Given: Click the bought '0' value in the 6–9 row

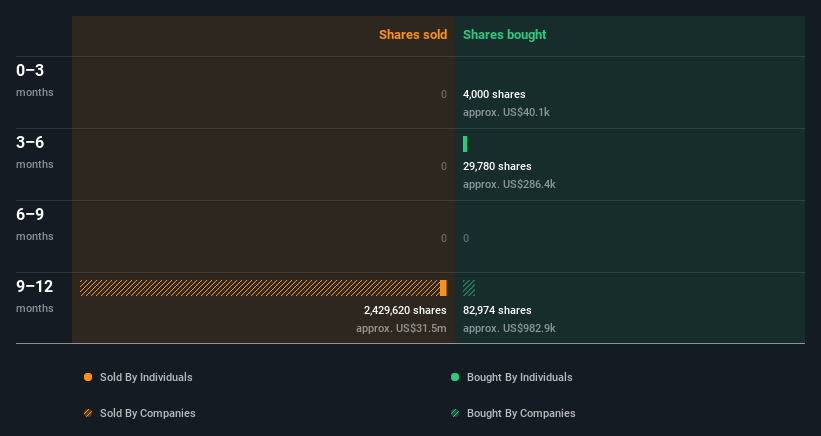Looking at the screenshot, I should [466, 238].
